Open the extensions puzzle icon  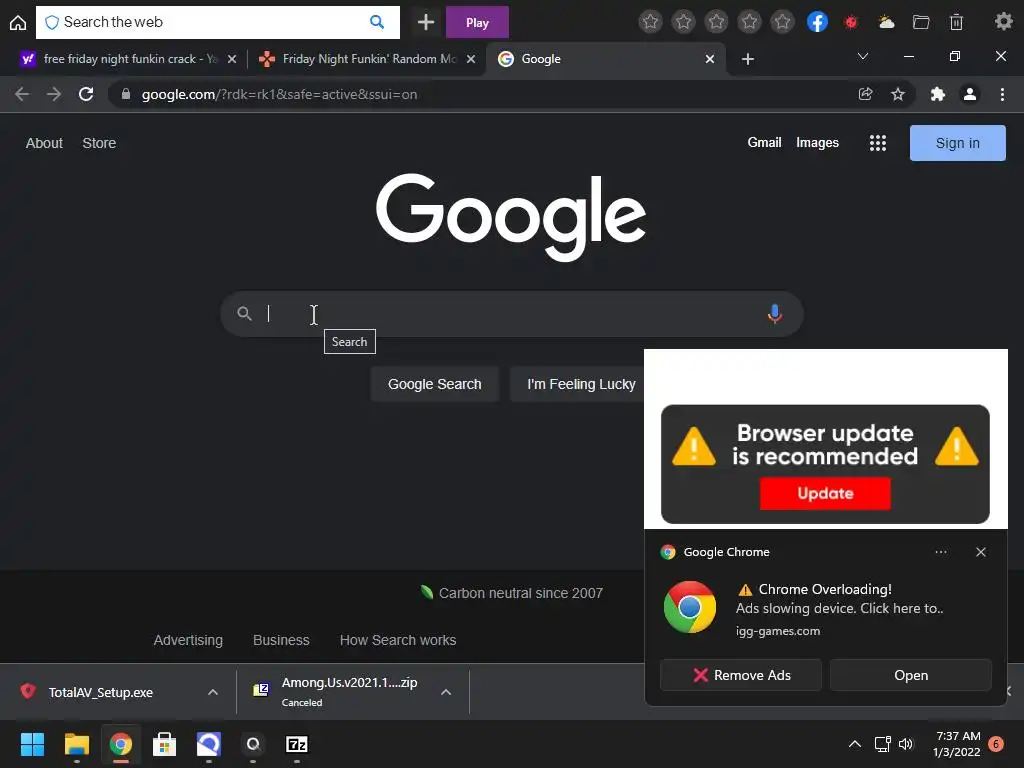[938, 94]
